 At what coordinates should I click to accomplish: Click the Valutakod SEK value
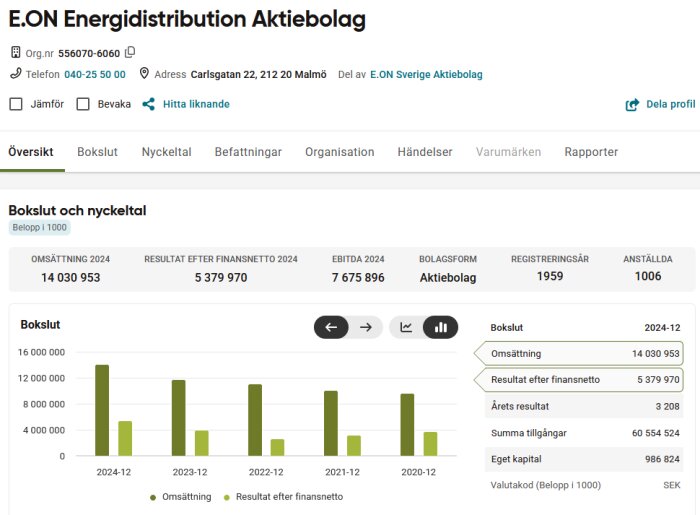pyautogui.click(x=671, y=485)
